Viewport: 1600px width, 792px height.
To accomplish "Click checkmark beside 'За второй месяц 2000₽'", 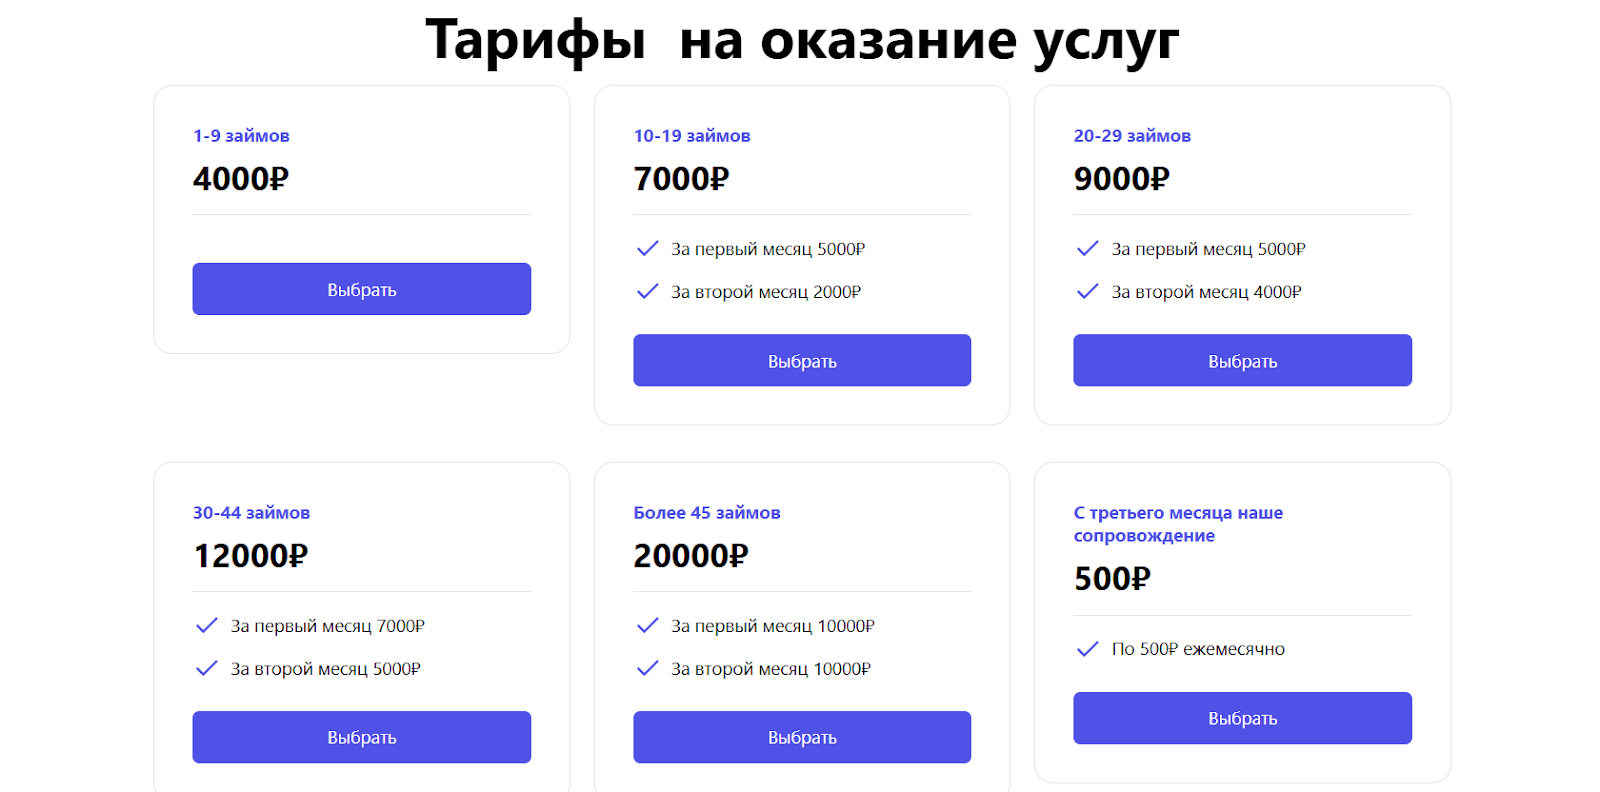I will [647, 292].
